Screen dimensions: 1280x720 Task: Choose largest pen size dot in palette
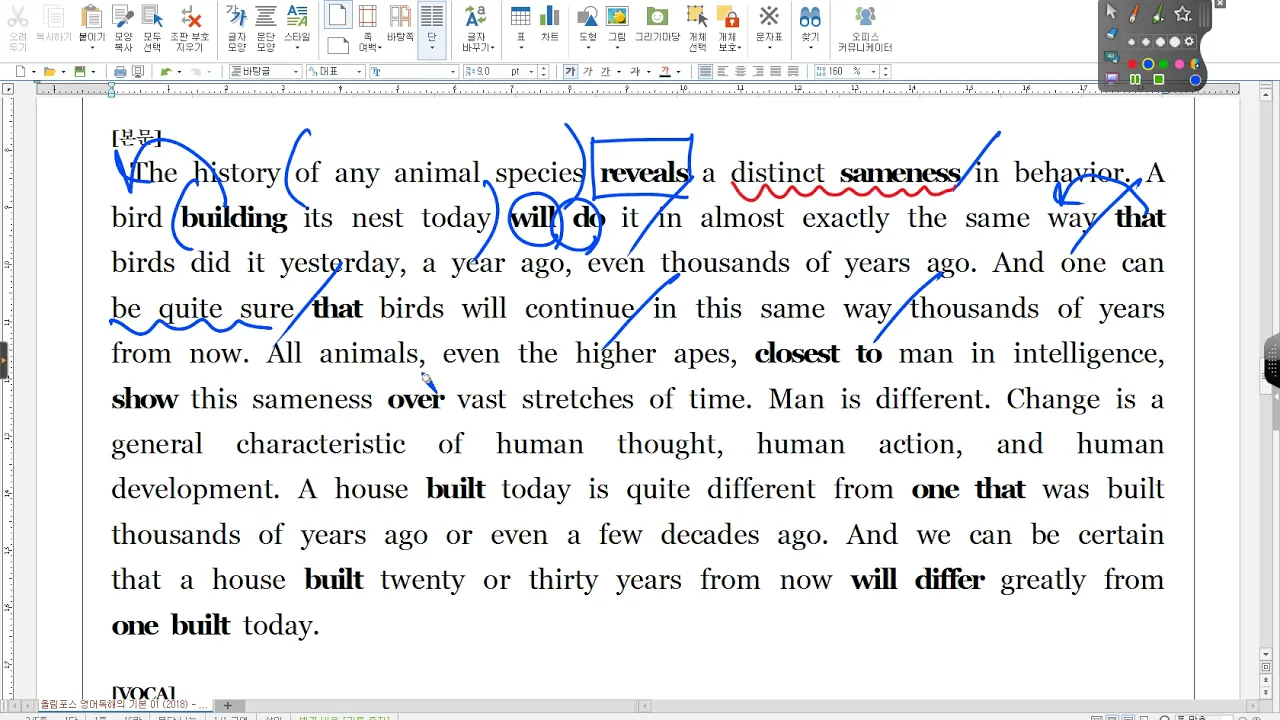pyautogui.click(x=1175, y=41)
